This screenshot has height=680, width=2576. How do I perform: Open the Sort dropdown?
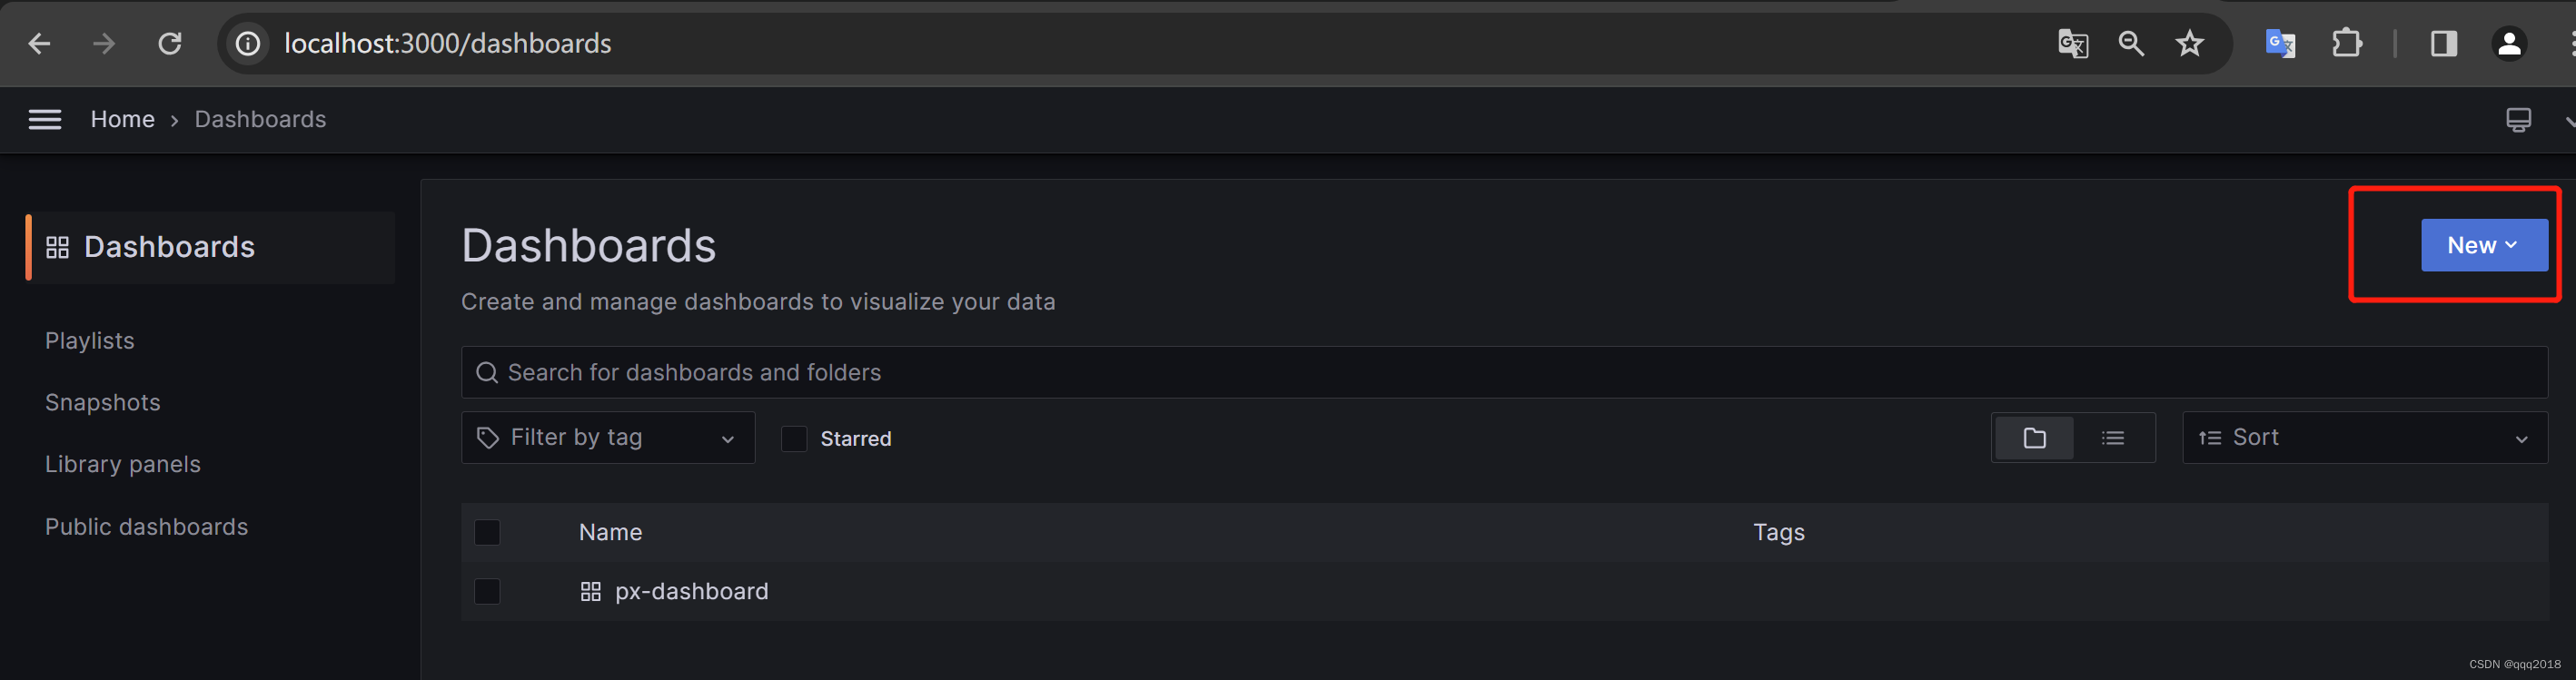click(2364, 438)
